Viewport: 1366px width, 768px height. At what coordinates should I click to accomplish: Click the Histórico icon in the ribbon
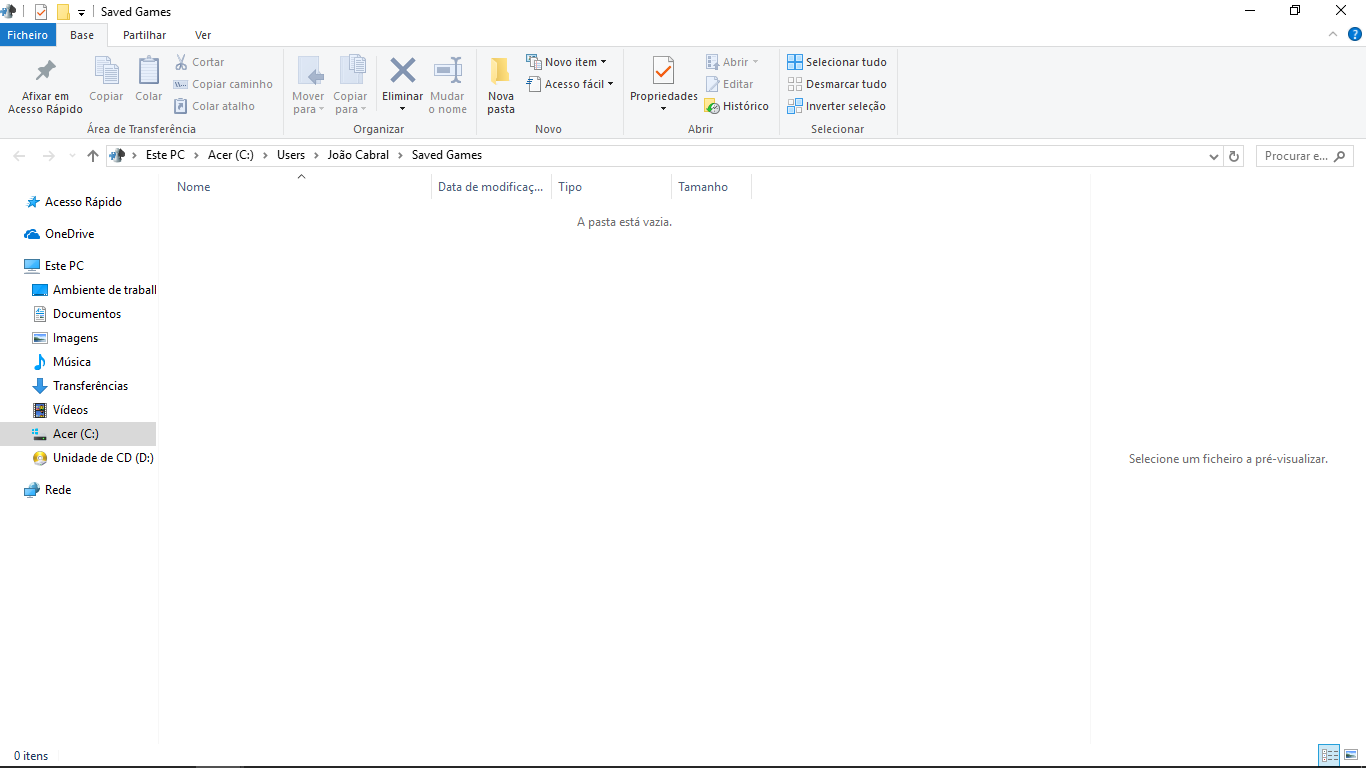712,106
